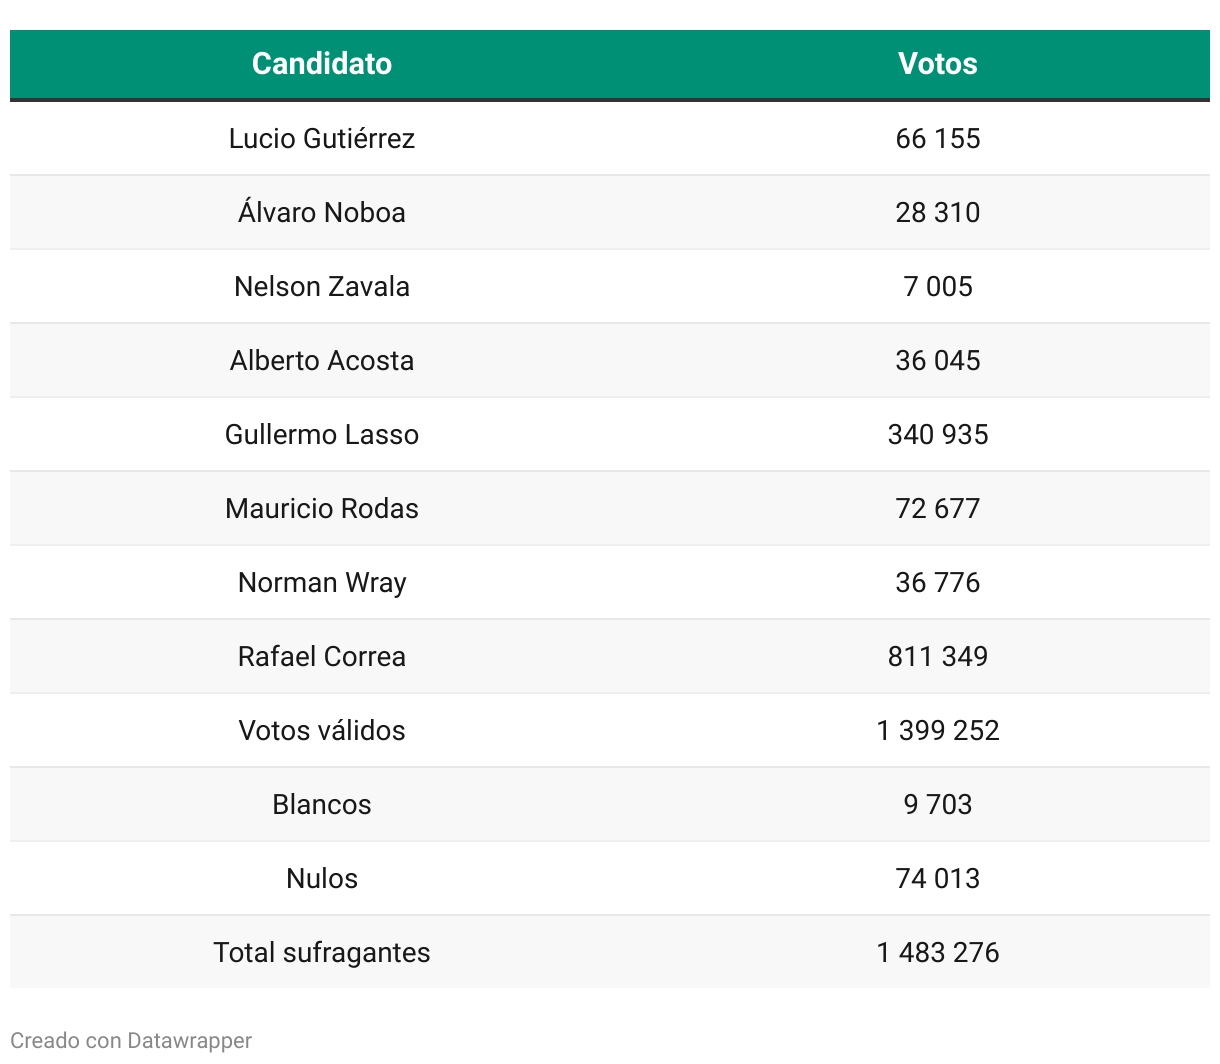
Task: Click the Mauricio Rodas candidate cell
Action: (x=322, y=508)
